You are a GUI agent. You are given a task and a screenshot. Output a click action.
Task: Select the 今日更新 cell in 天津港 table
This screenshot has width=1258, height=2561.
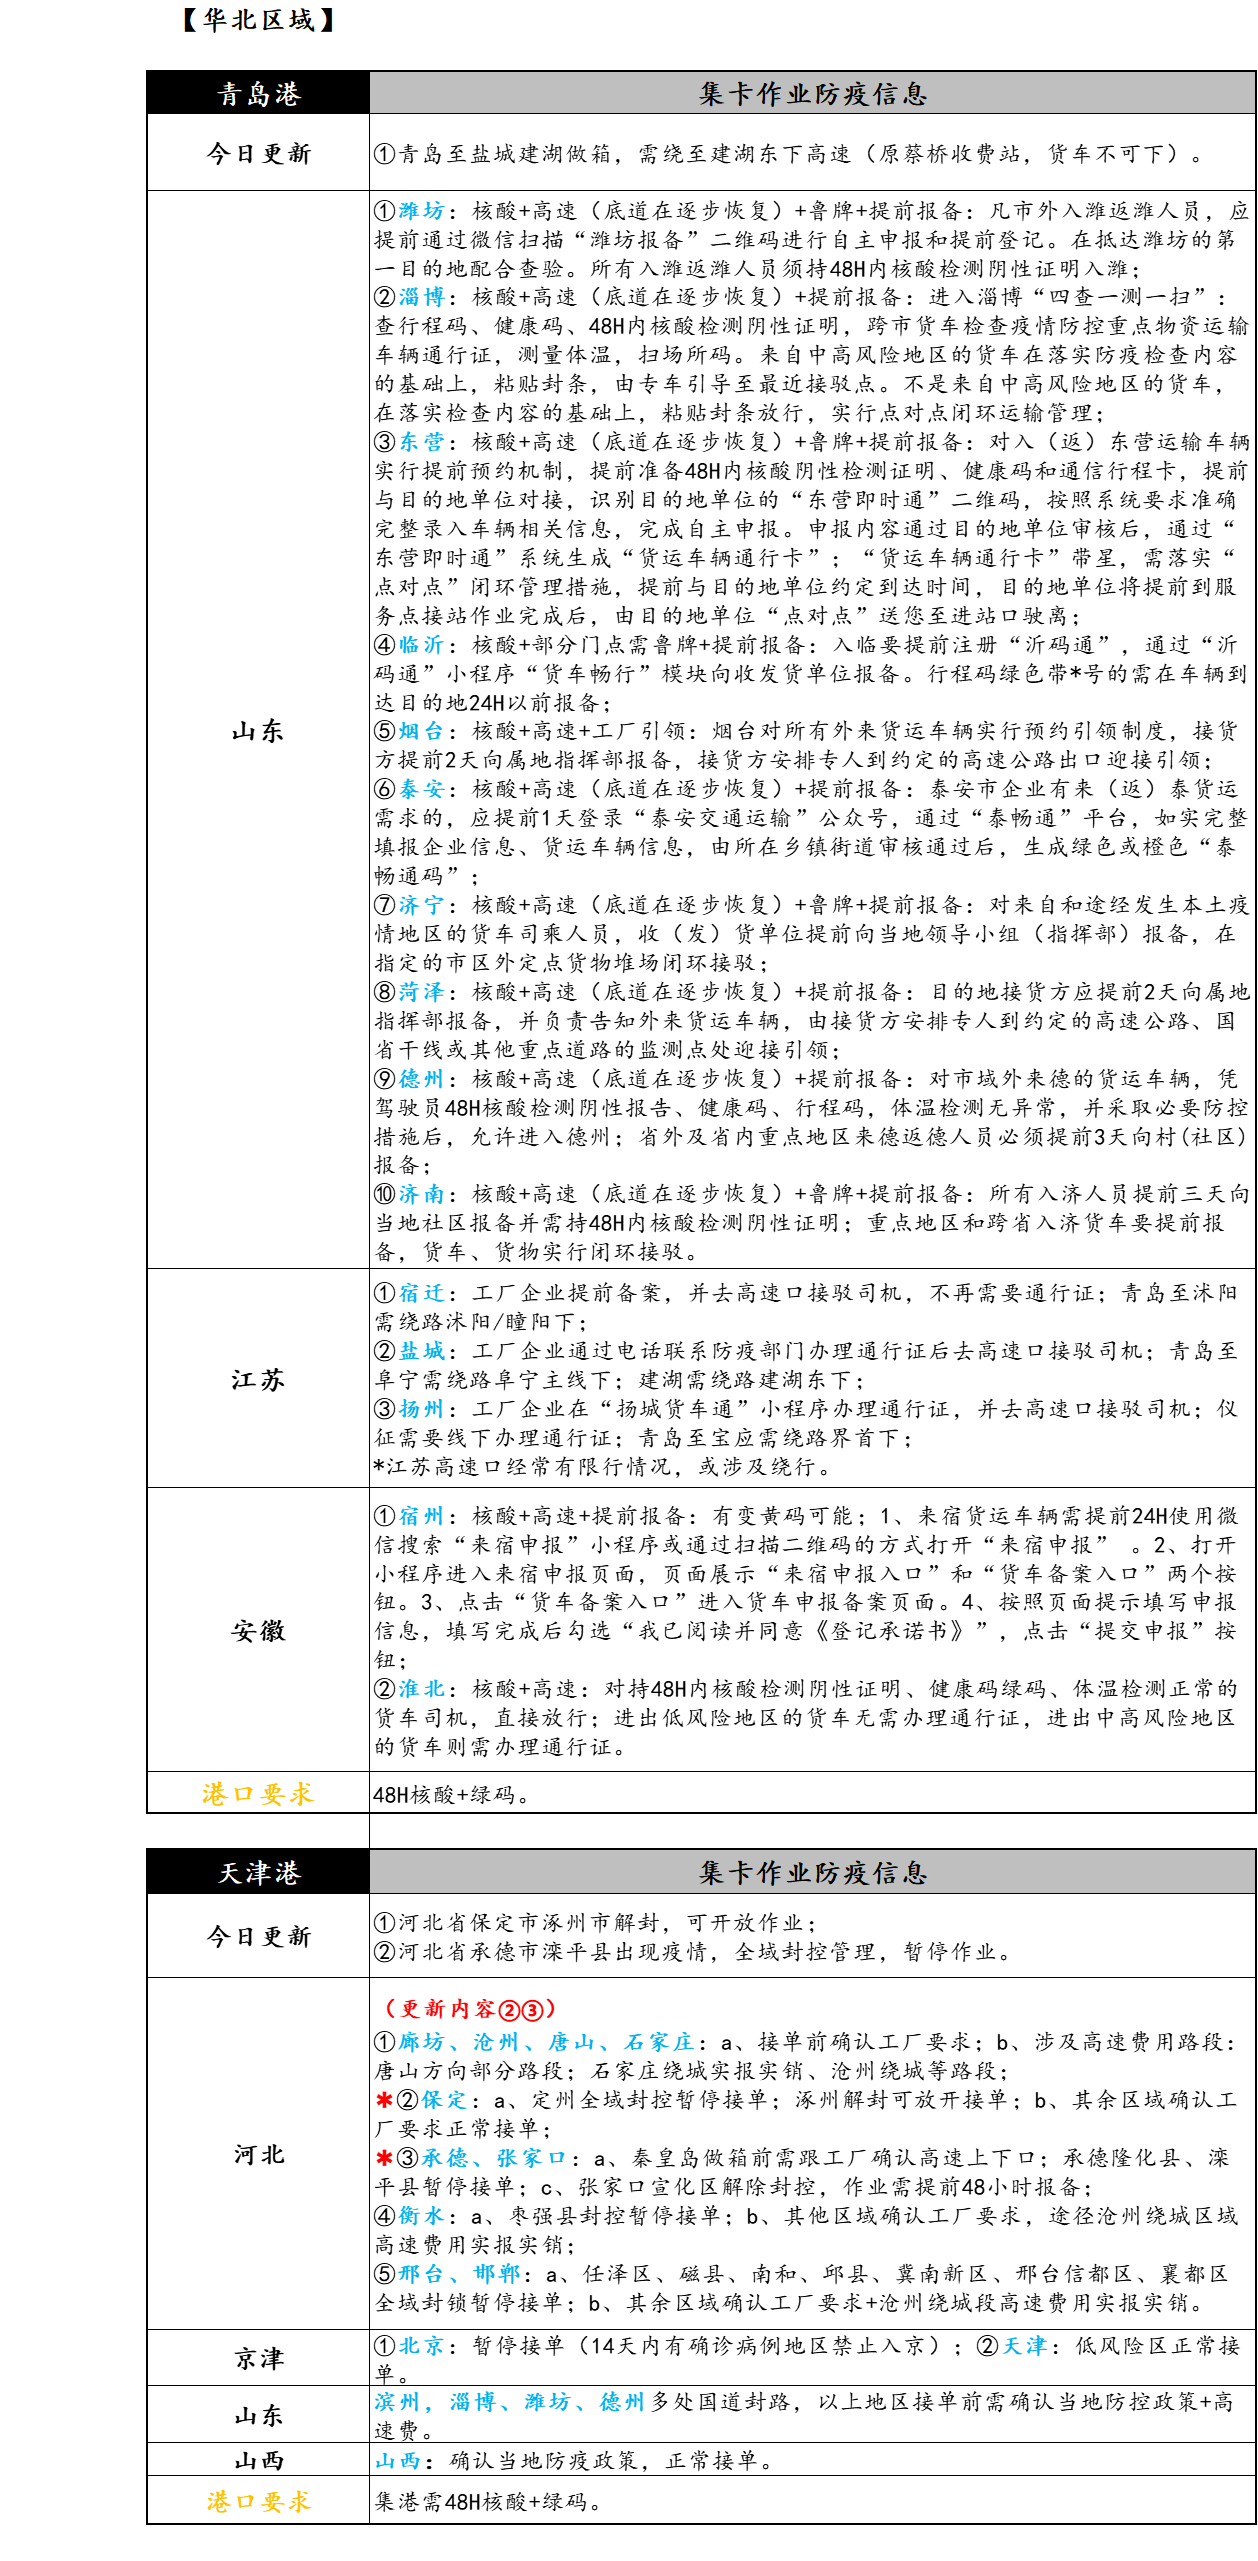pos(258,1936)
